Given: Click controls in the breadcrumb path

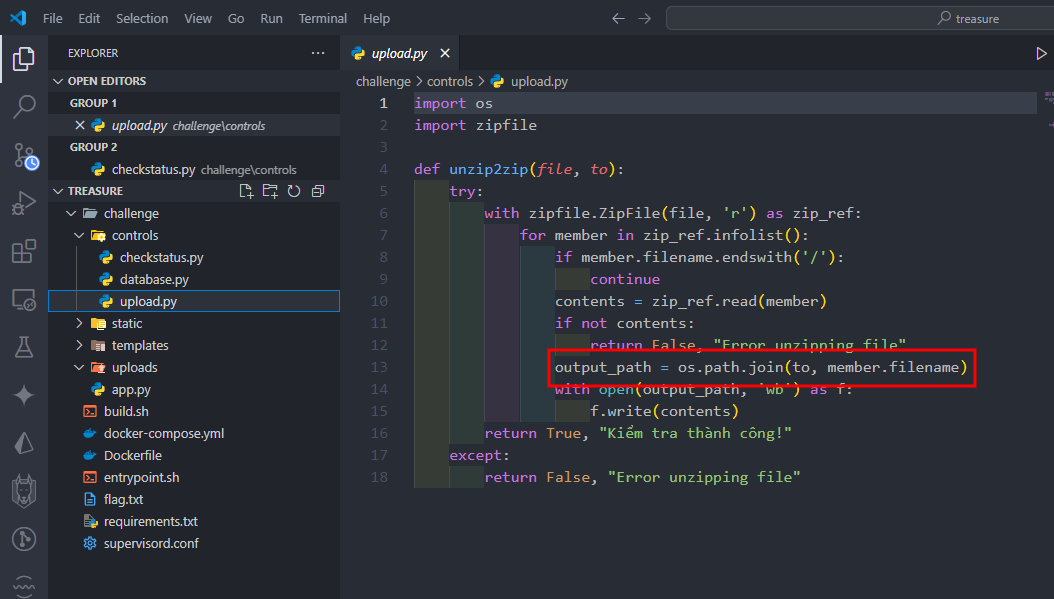Looking at the screenshot, I should pyautogui.click(x=450, y=81).
